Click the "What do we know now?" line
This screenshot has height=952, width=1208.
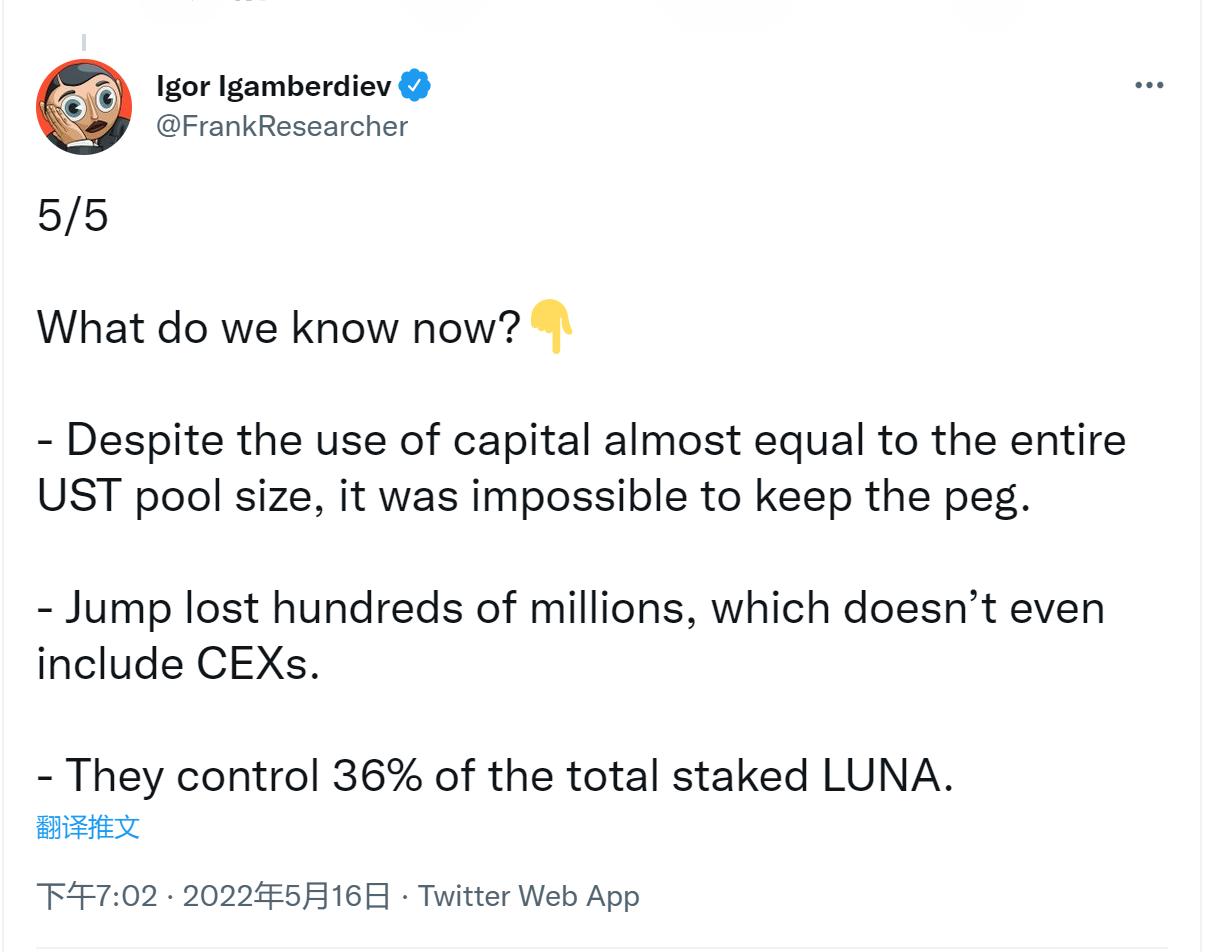coord(278,327)
